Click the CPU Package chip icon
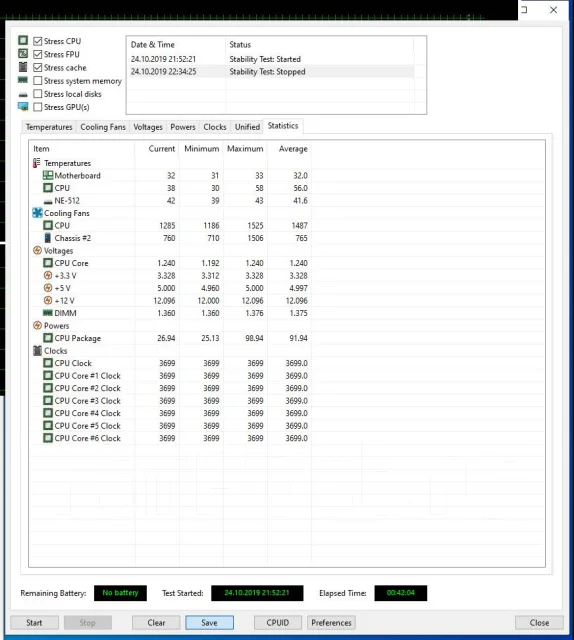Screen dimensions: 574x640 point(48,338)
